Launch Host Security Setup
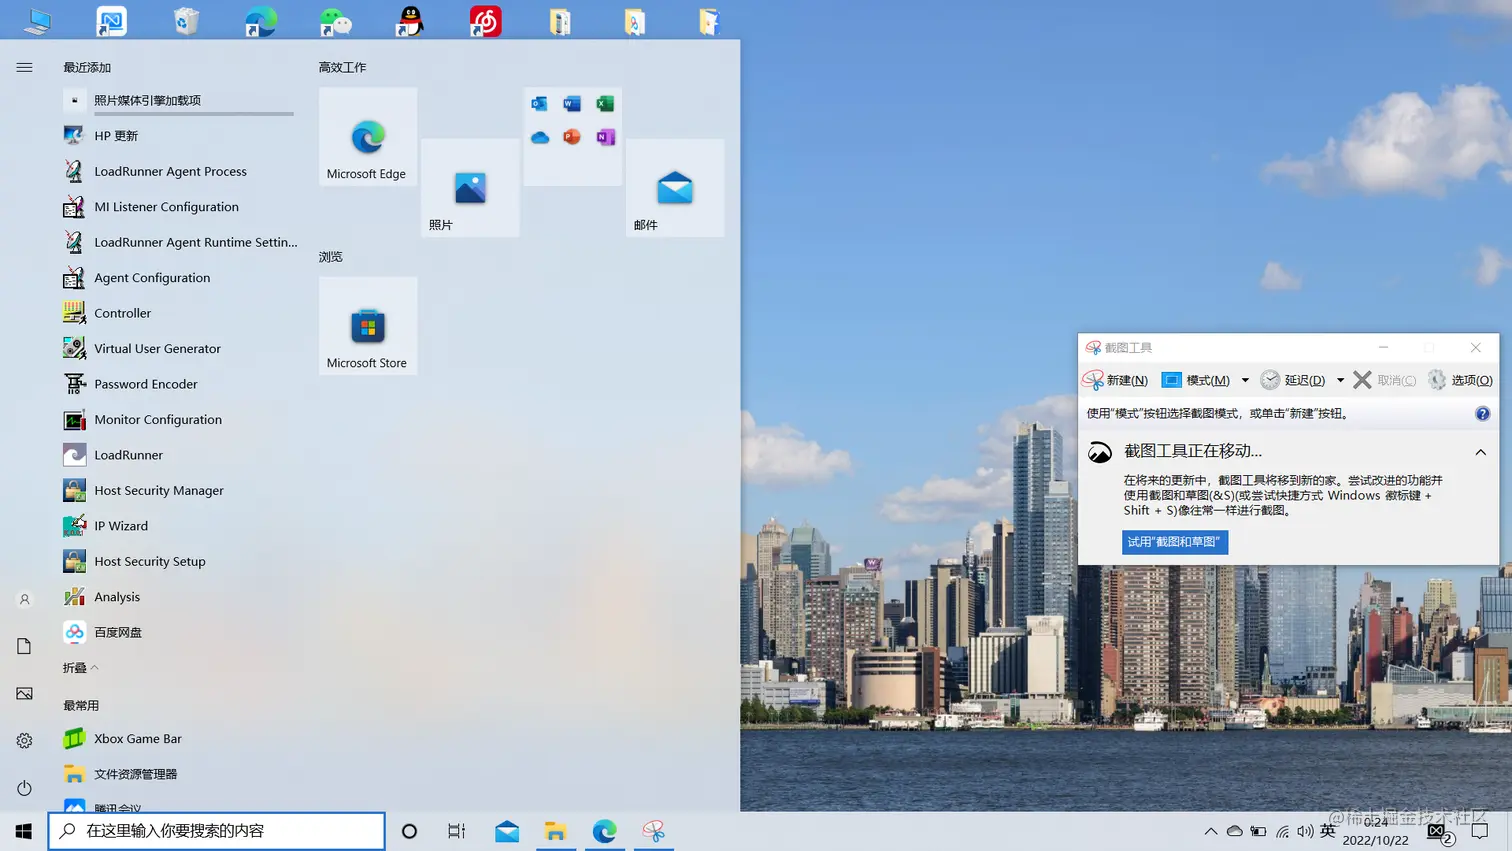This screenshot has width=1512, height=851. pos(178,562)
